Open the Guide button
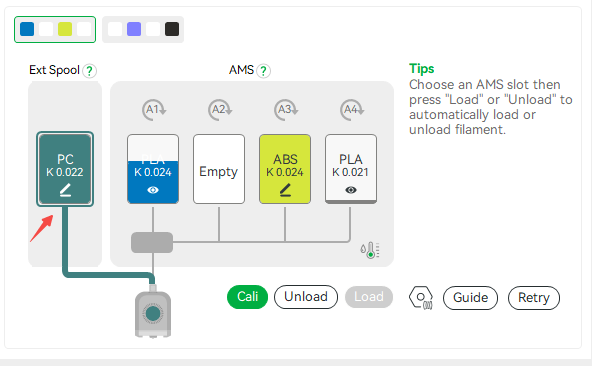Image resolution: width=592 pixels, height=366 pixels. click(470, 298)
